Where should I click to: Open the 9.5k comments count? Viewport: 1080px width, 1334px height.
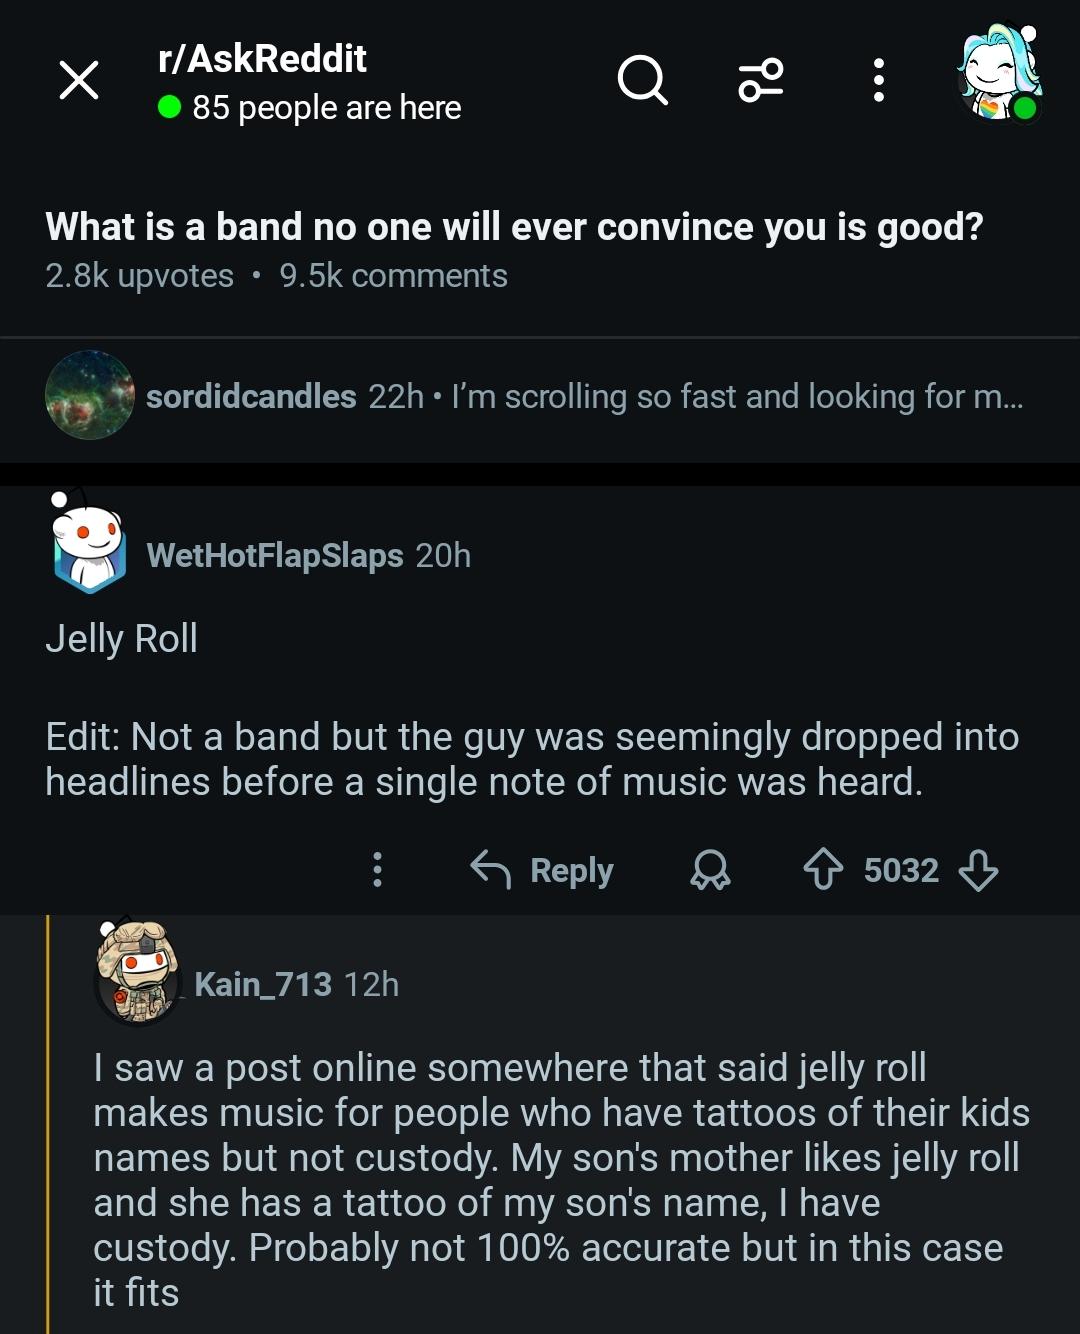[x=393, y=275]
